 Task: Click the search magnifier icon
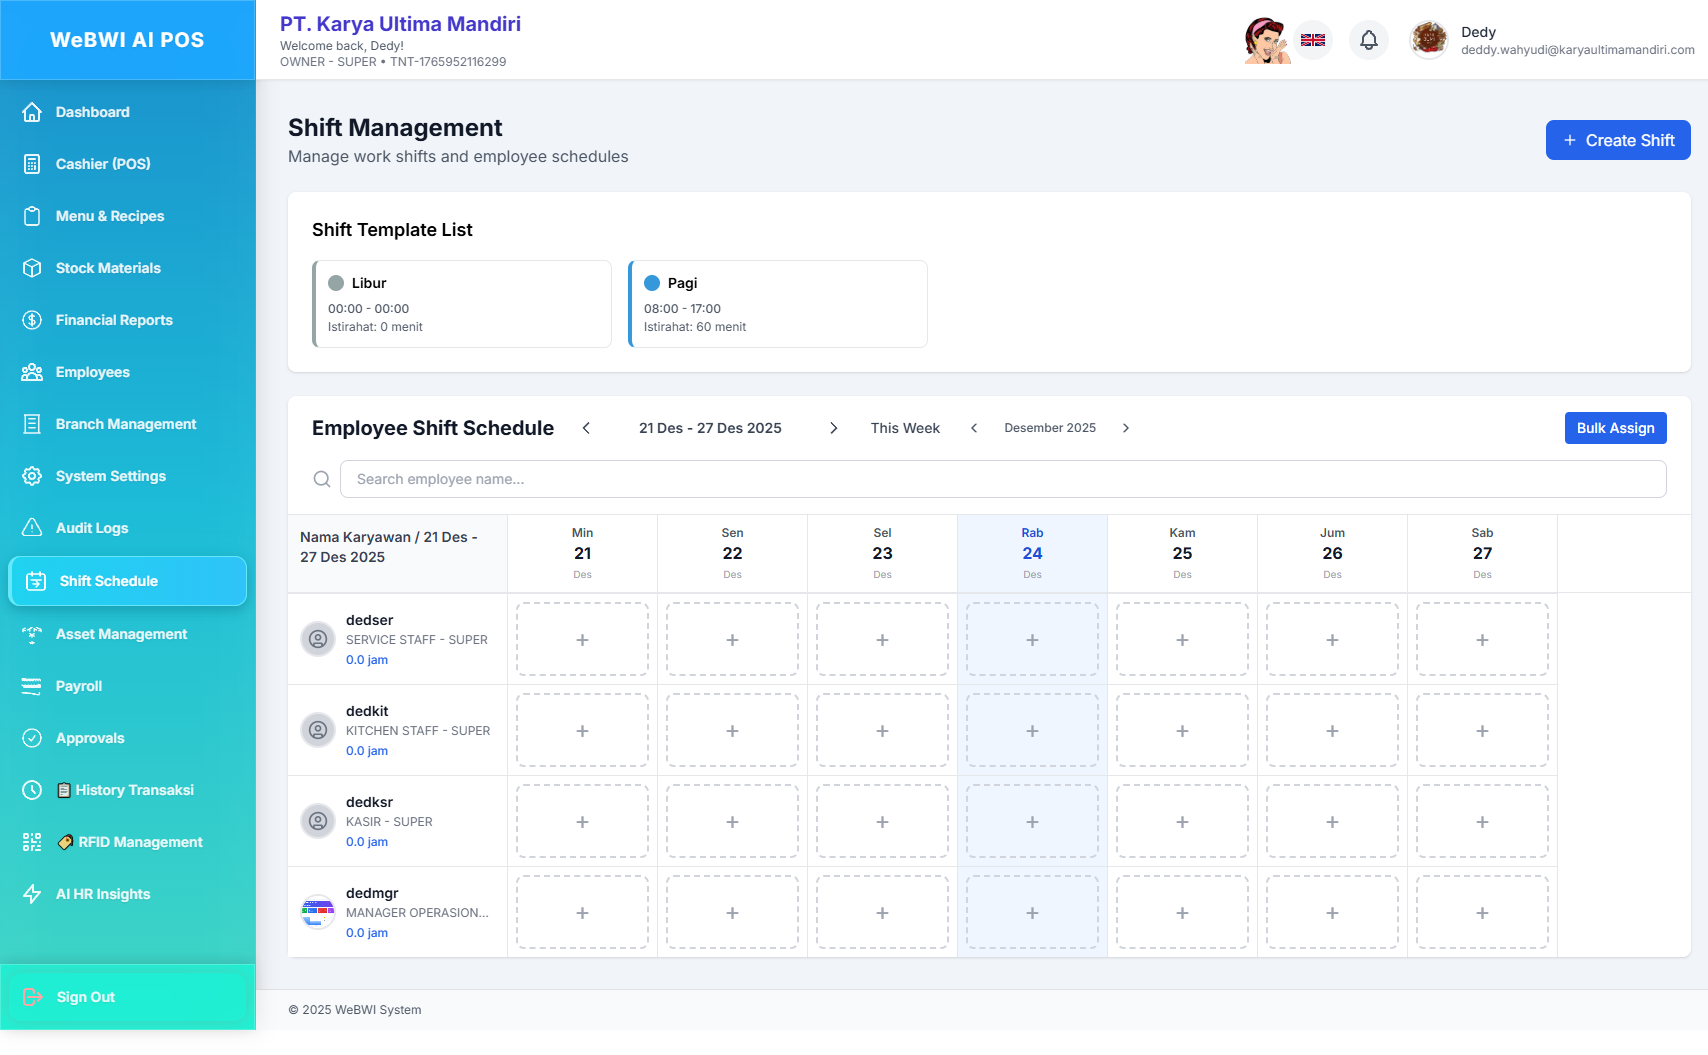point(322,479)
